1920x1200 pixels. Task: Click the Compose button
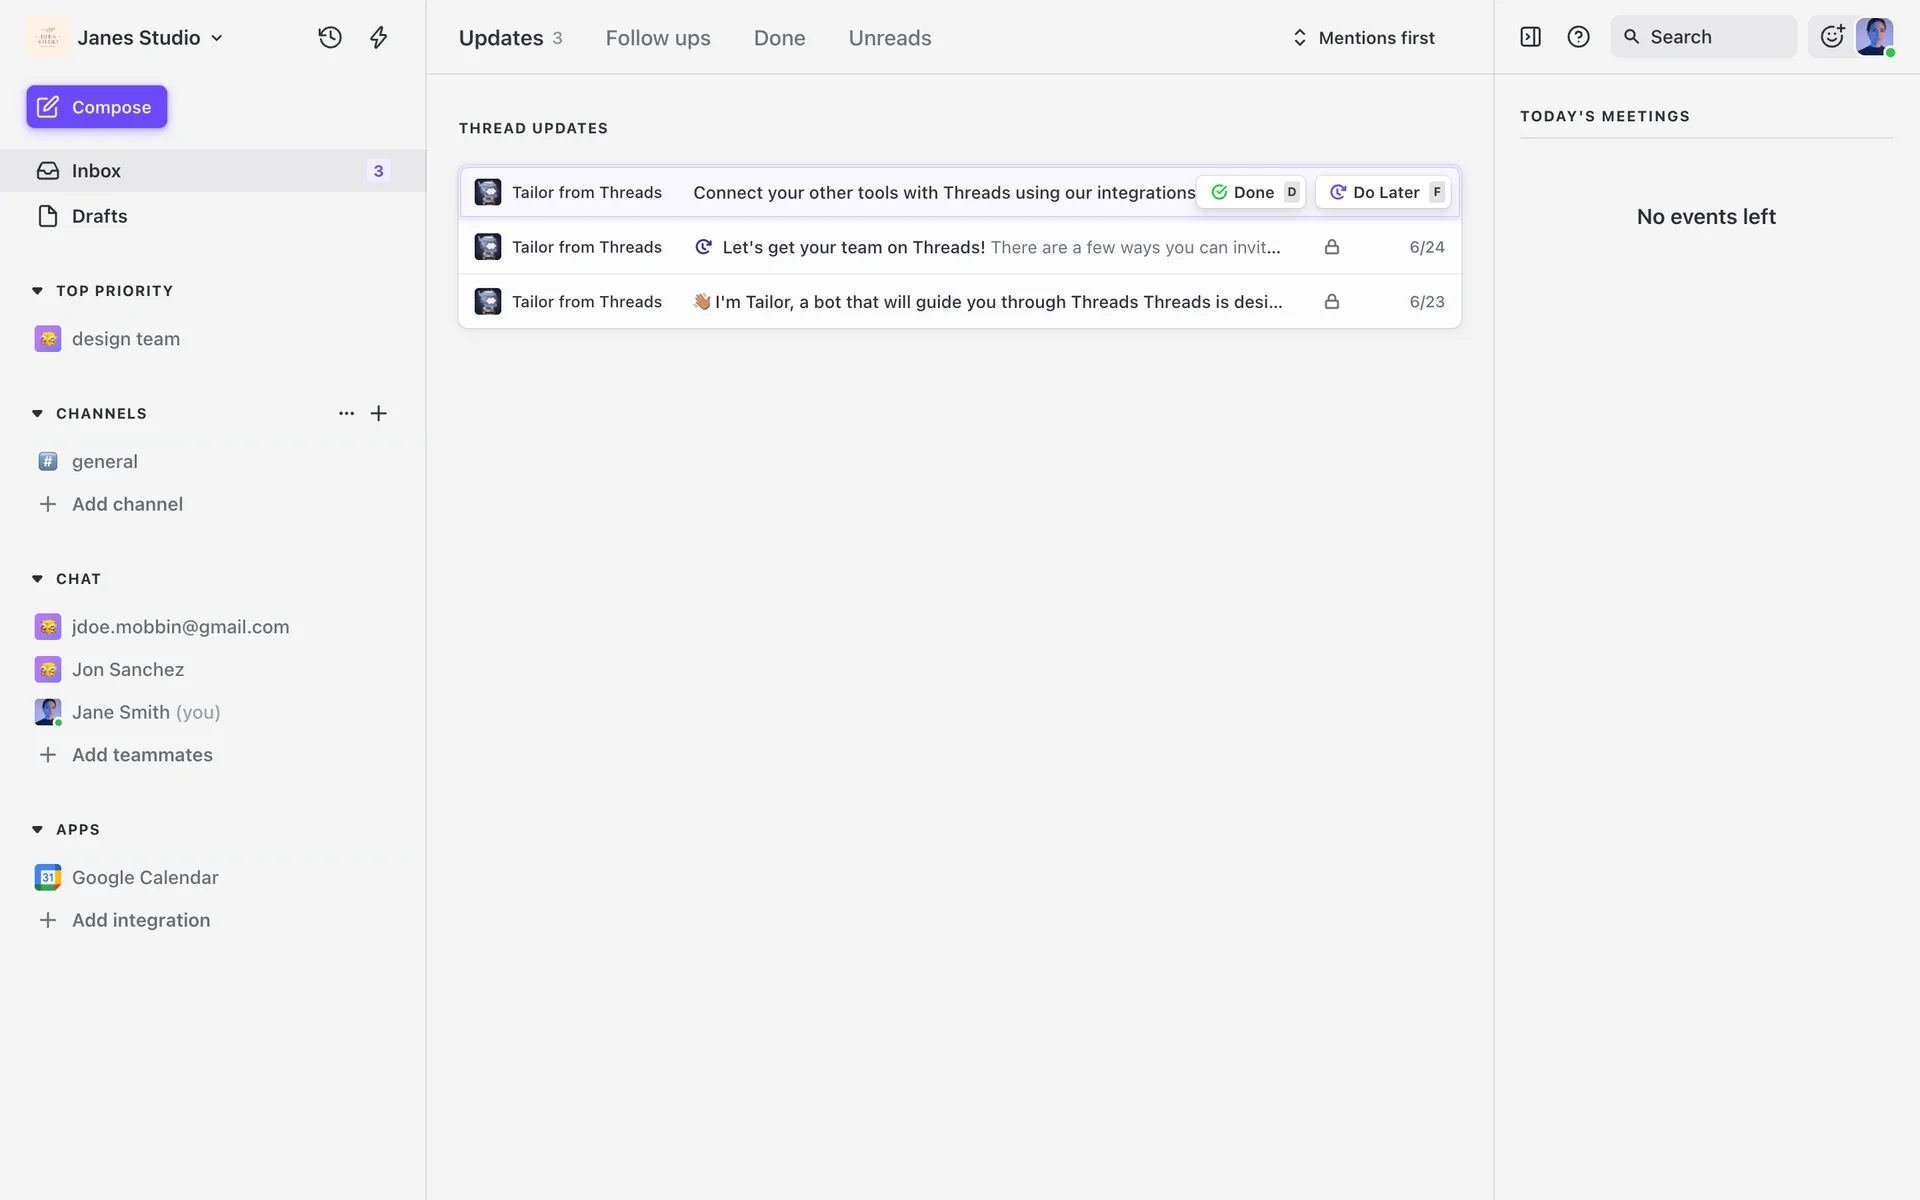[x=97, y=107]
